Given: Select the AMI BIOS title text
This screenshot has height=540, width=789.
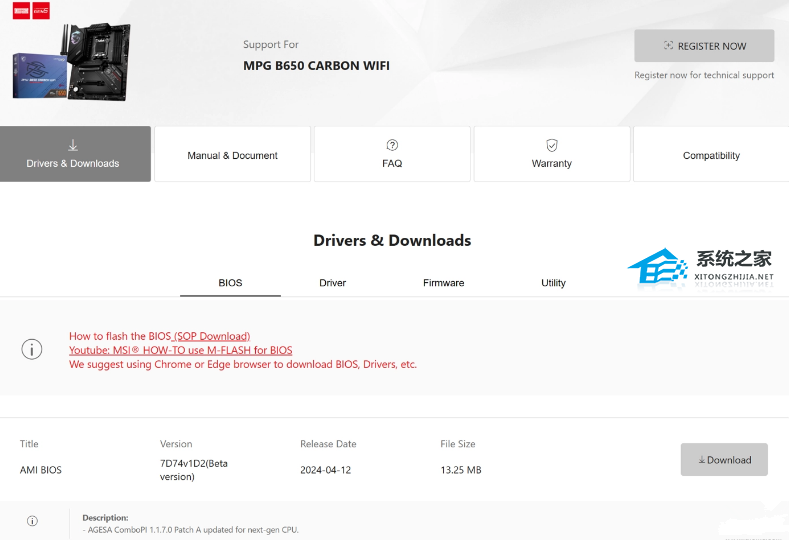Looking at the screenshot, I should (41, 470).
